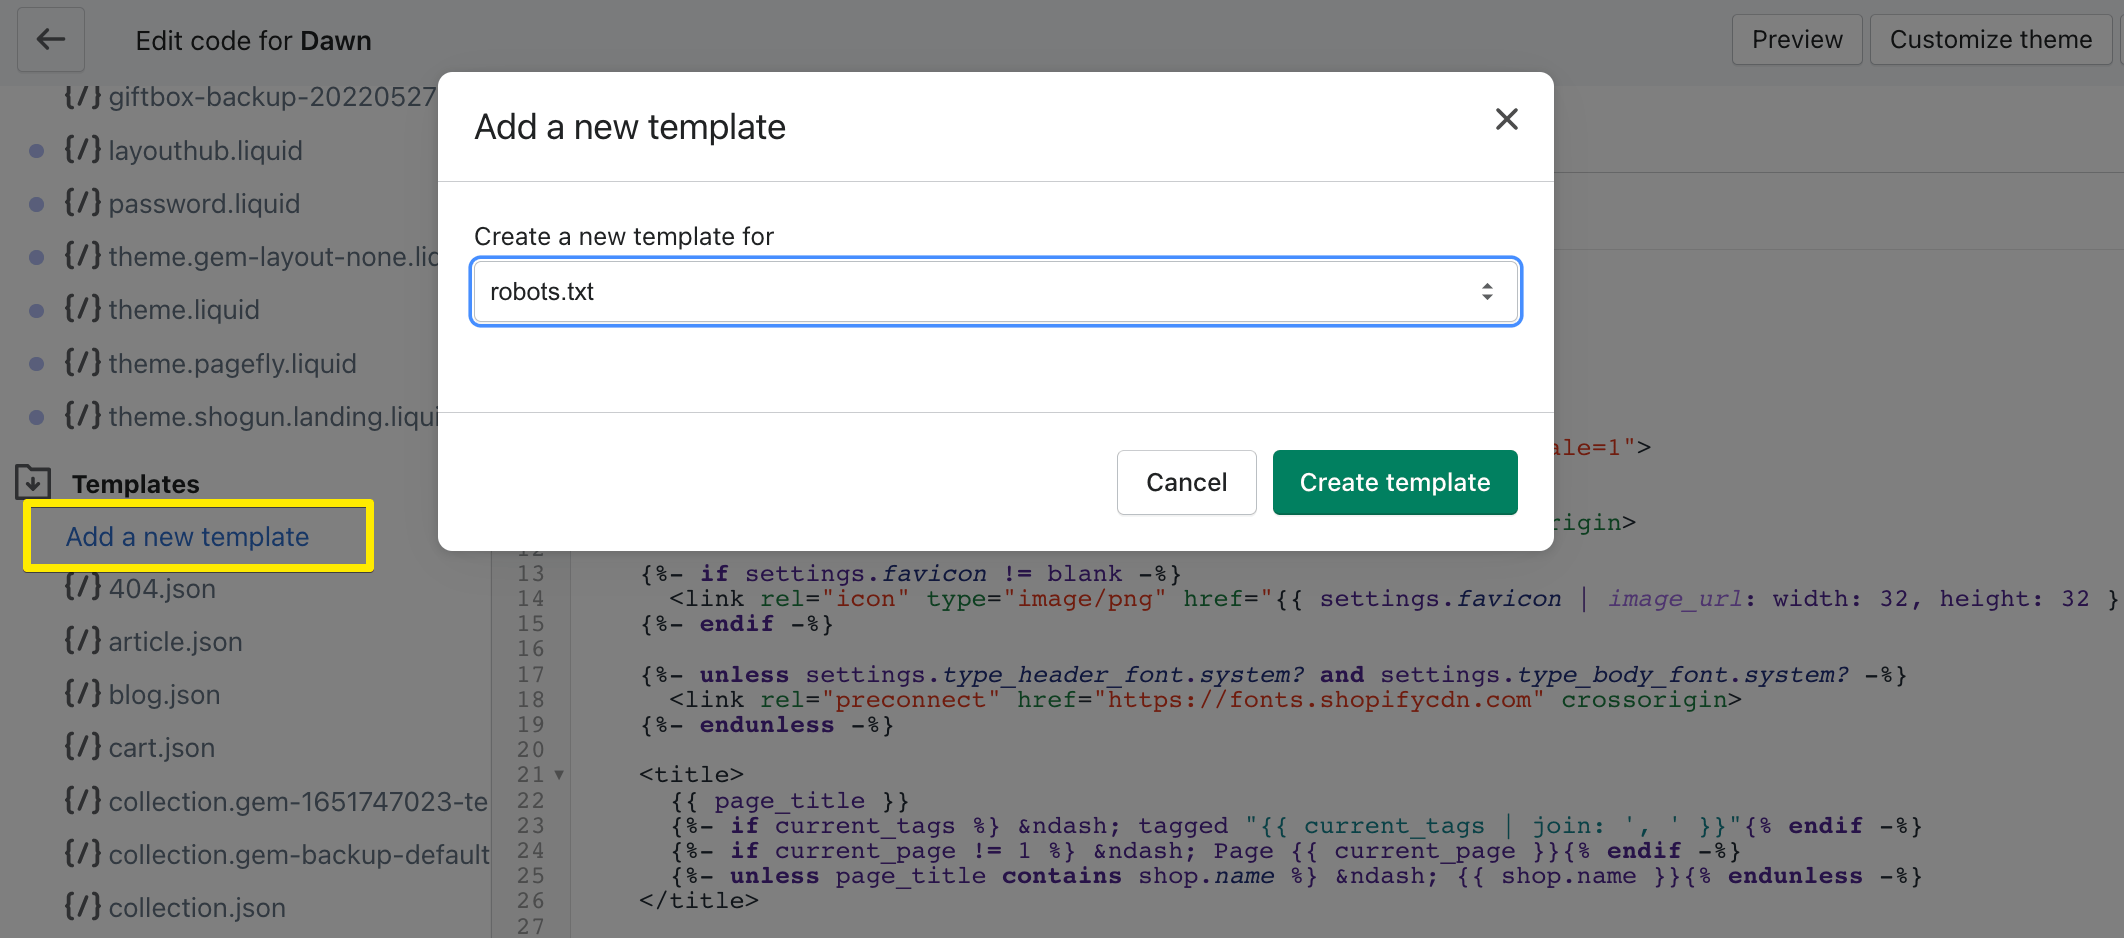Screen dimensions: 2124x938
Task: Close the Add a new template modal
Action: pos(1507,119)
